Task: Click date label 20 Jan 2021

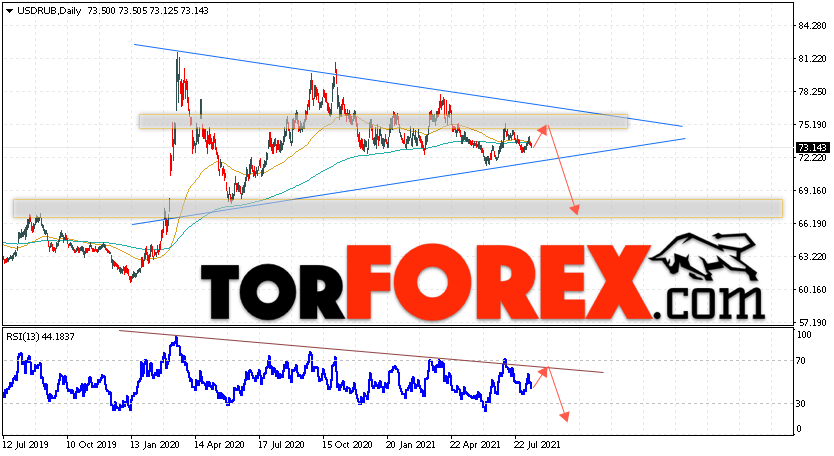Action: coord(410,444)
